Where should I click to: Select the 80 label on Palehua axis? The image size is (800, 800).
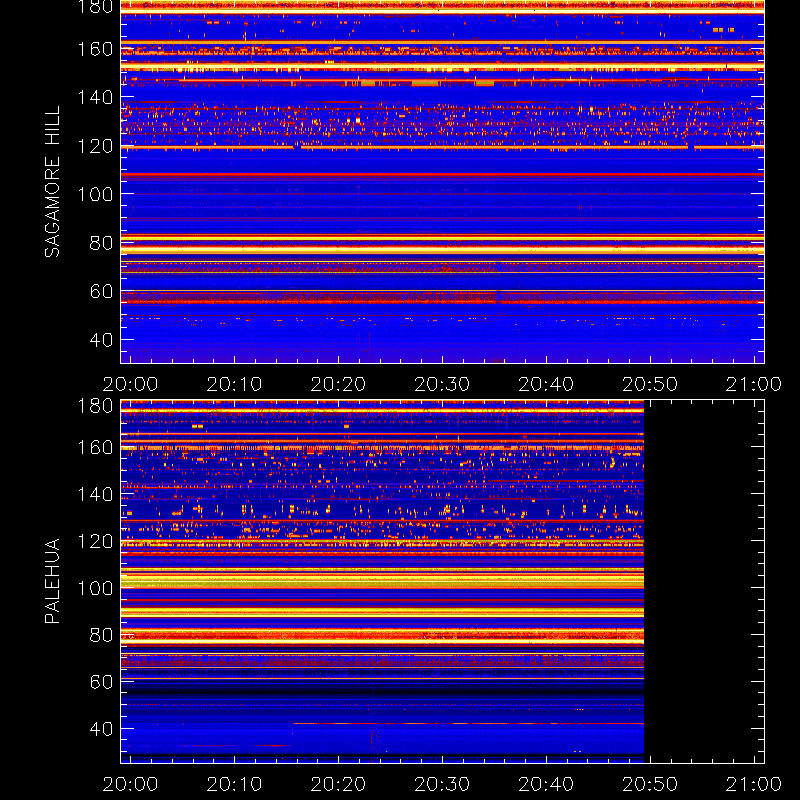(x=101, y=635)
